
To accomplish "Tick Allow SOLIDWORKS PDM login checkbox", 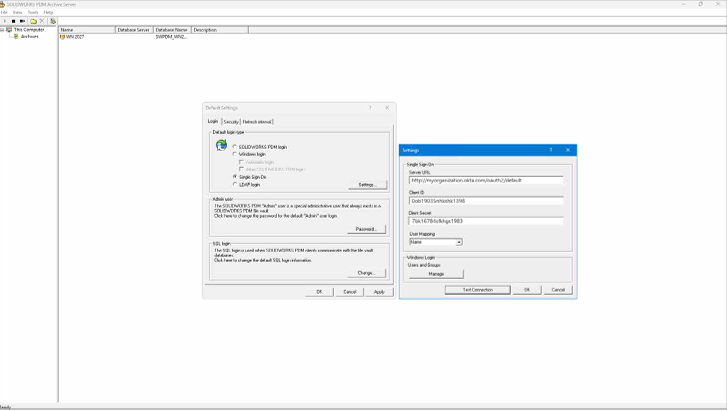I will (x=241, y=169).
